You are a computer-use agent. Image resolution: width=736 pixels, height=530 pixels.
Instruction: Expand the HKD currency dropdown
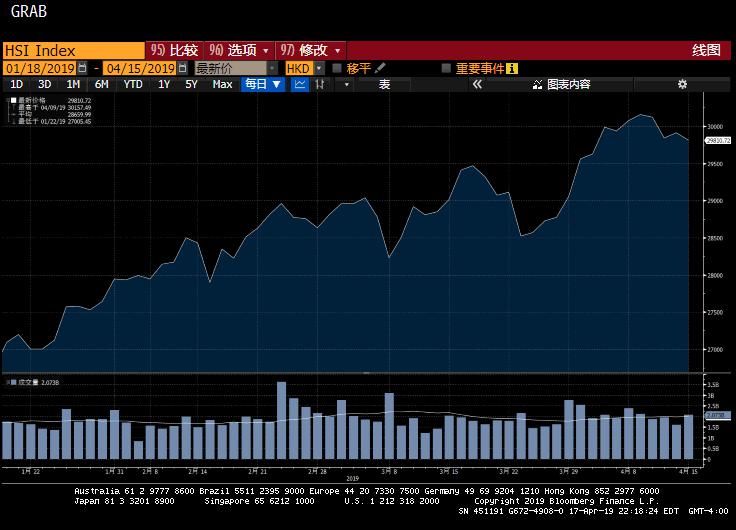[319, 68]
